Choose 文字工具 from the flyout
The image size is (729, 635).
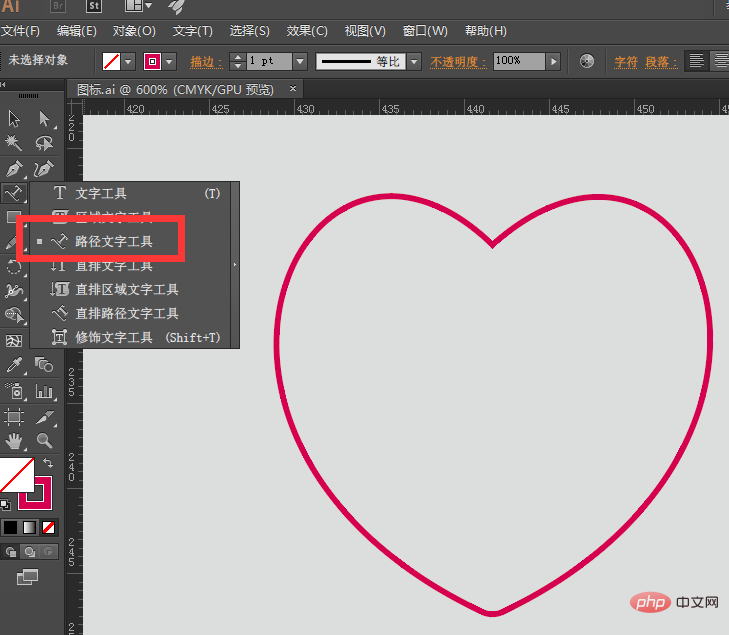click(x=130, y=193)
